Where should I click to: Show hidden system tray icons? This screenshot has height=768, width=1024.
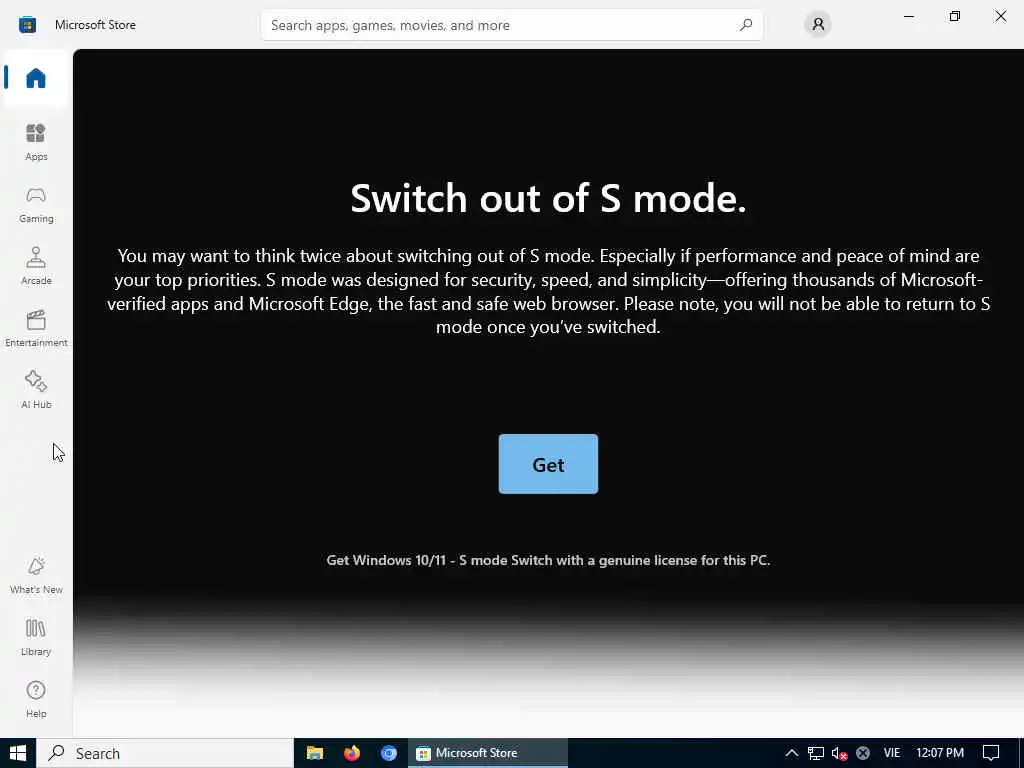(792, 753)
